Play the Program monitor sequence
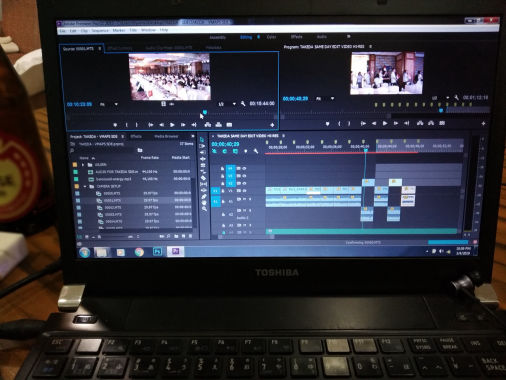 [385, 123]
